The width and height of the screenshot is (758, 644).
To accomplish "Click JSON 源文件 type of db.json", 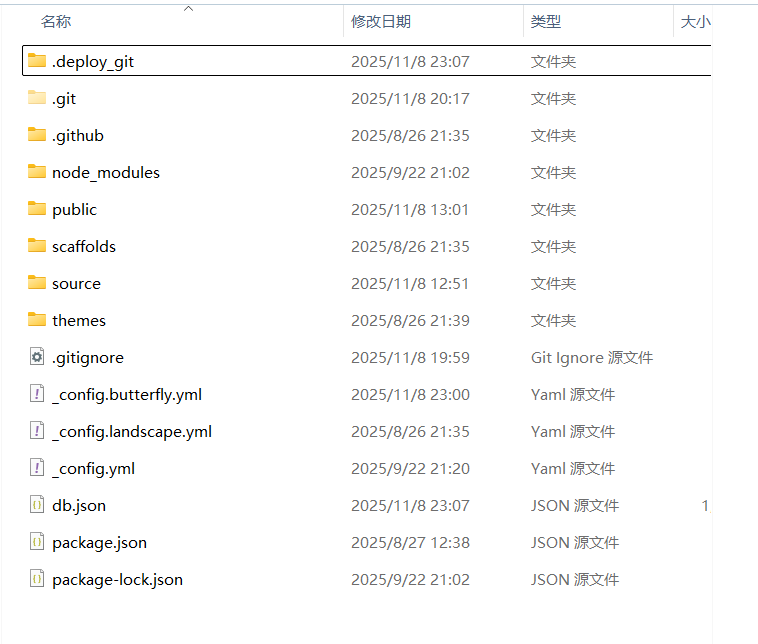I will tap(575, 506).
